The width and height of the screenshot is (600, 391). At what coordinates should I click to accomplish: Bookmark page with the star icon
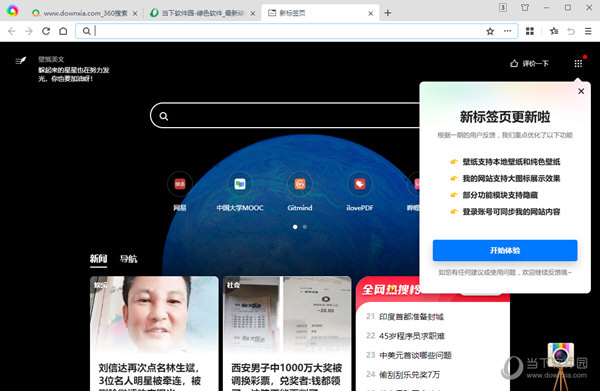click(x=490, y=31)
